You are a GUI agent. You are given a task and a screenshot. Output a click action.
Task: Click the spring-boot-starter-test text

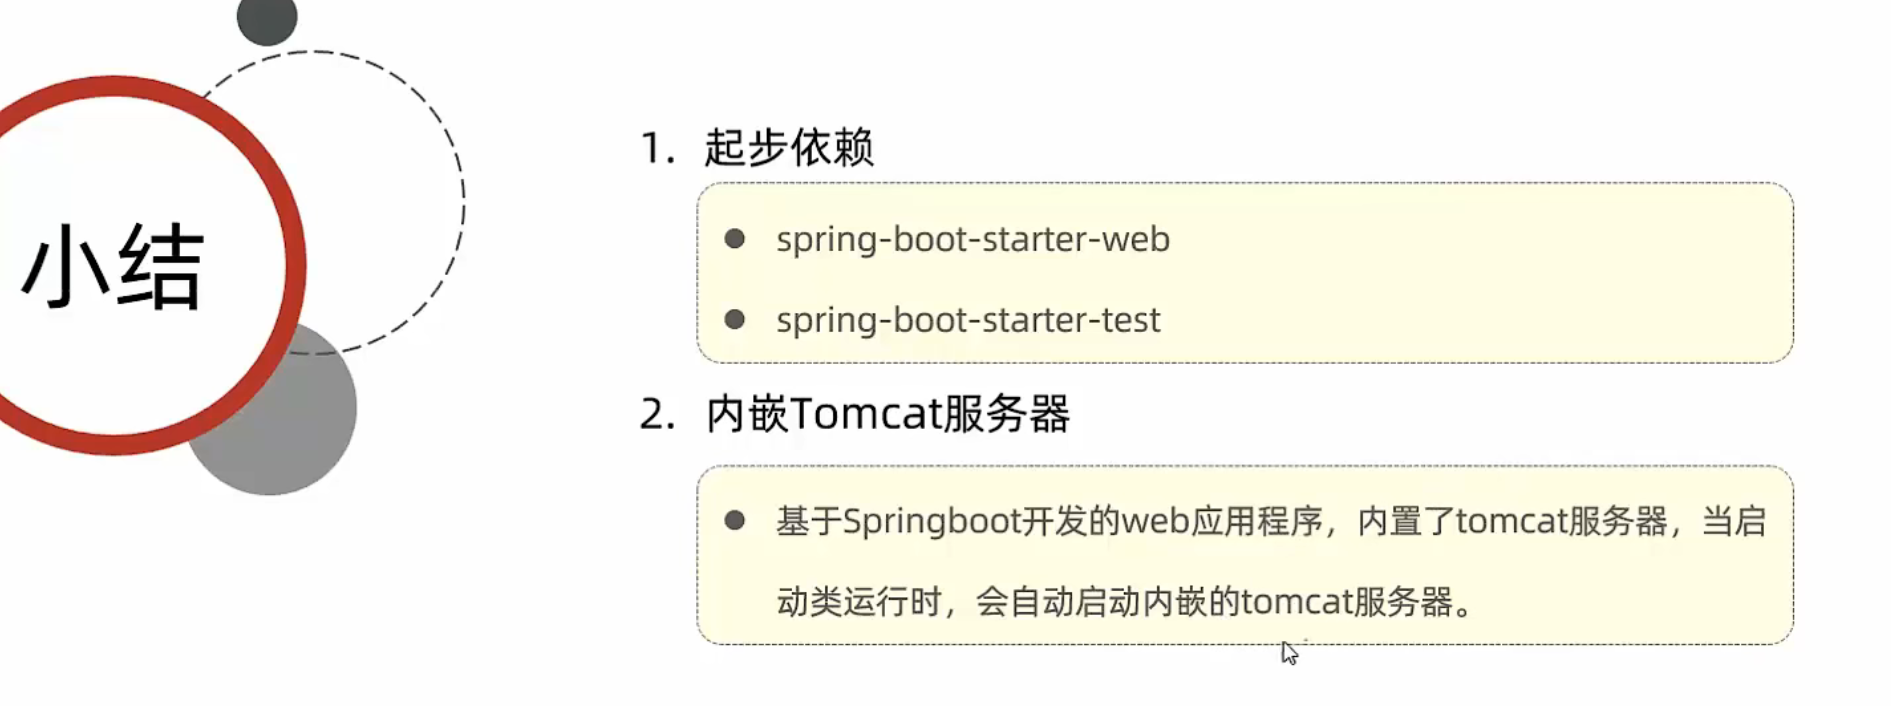(968, 320)
